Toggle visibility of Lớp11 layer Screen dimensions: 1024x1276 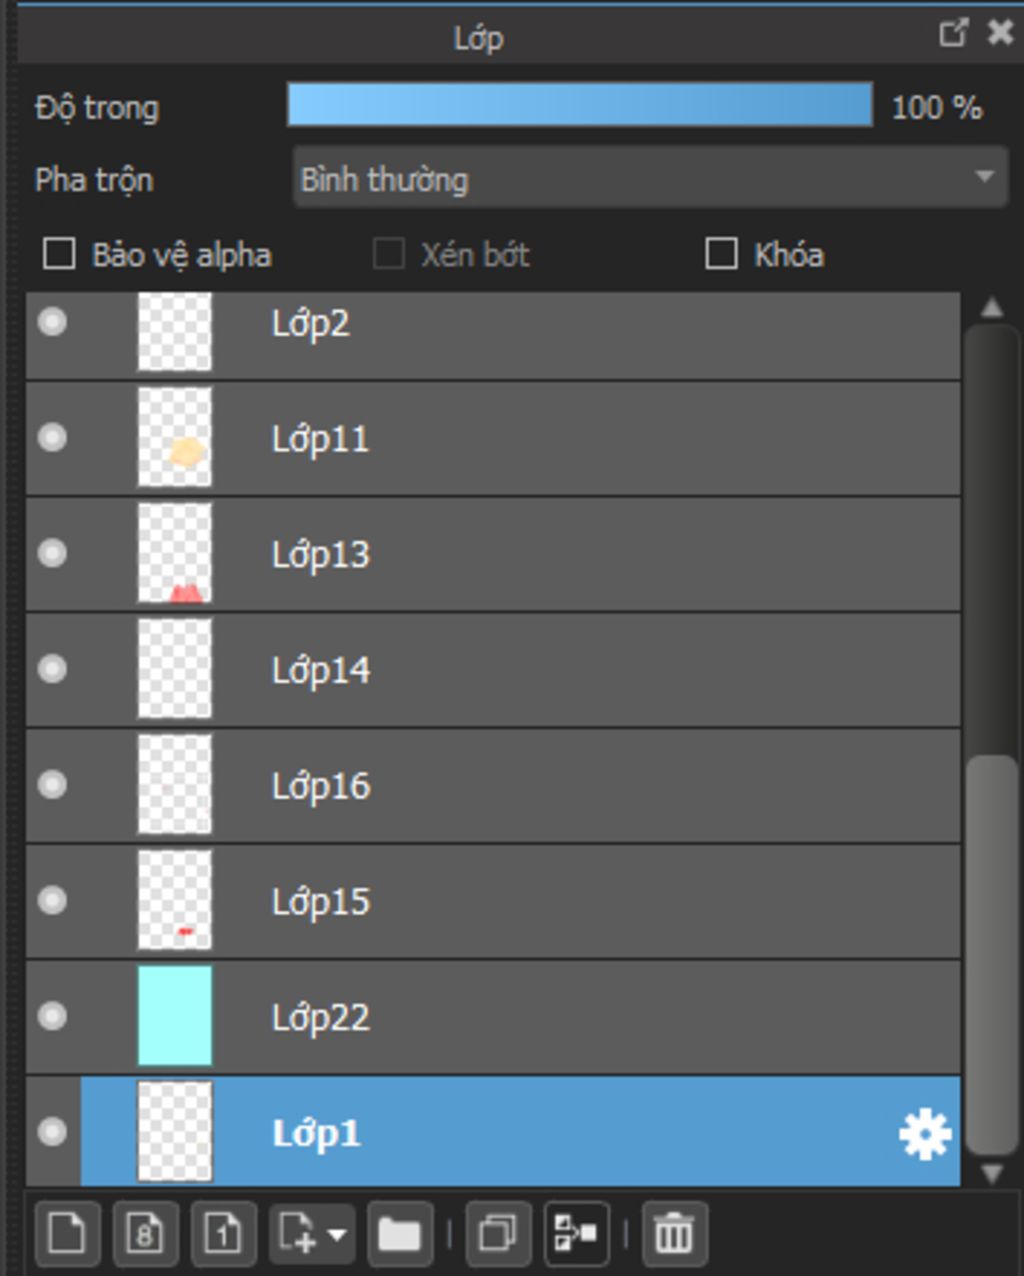coord(52,437)
